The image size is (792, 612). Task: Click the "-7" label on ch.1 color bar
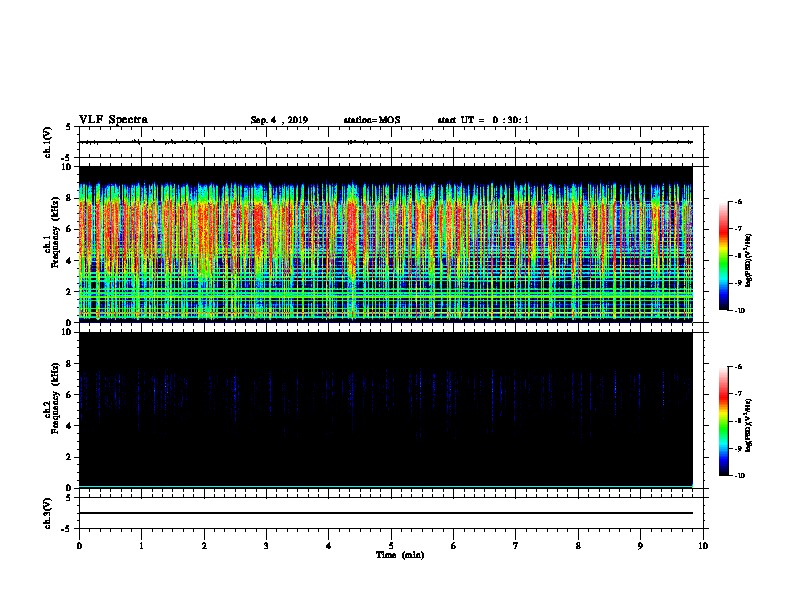click(x=738, y=229)
